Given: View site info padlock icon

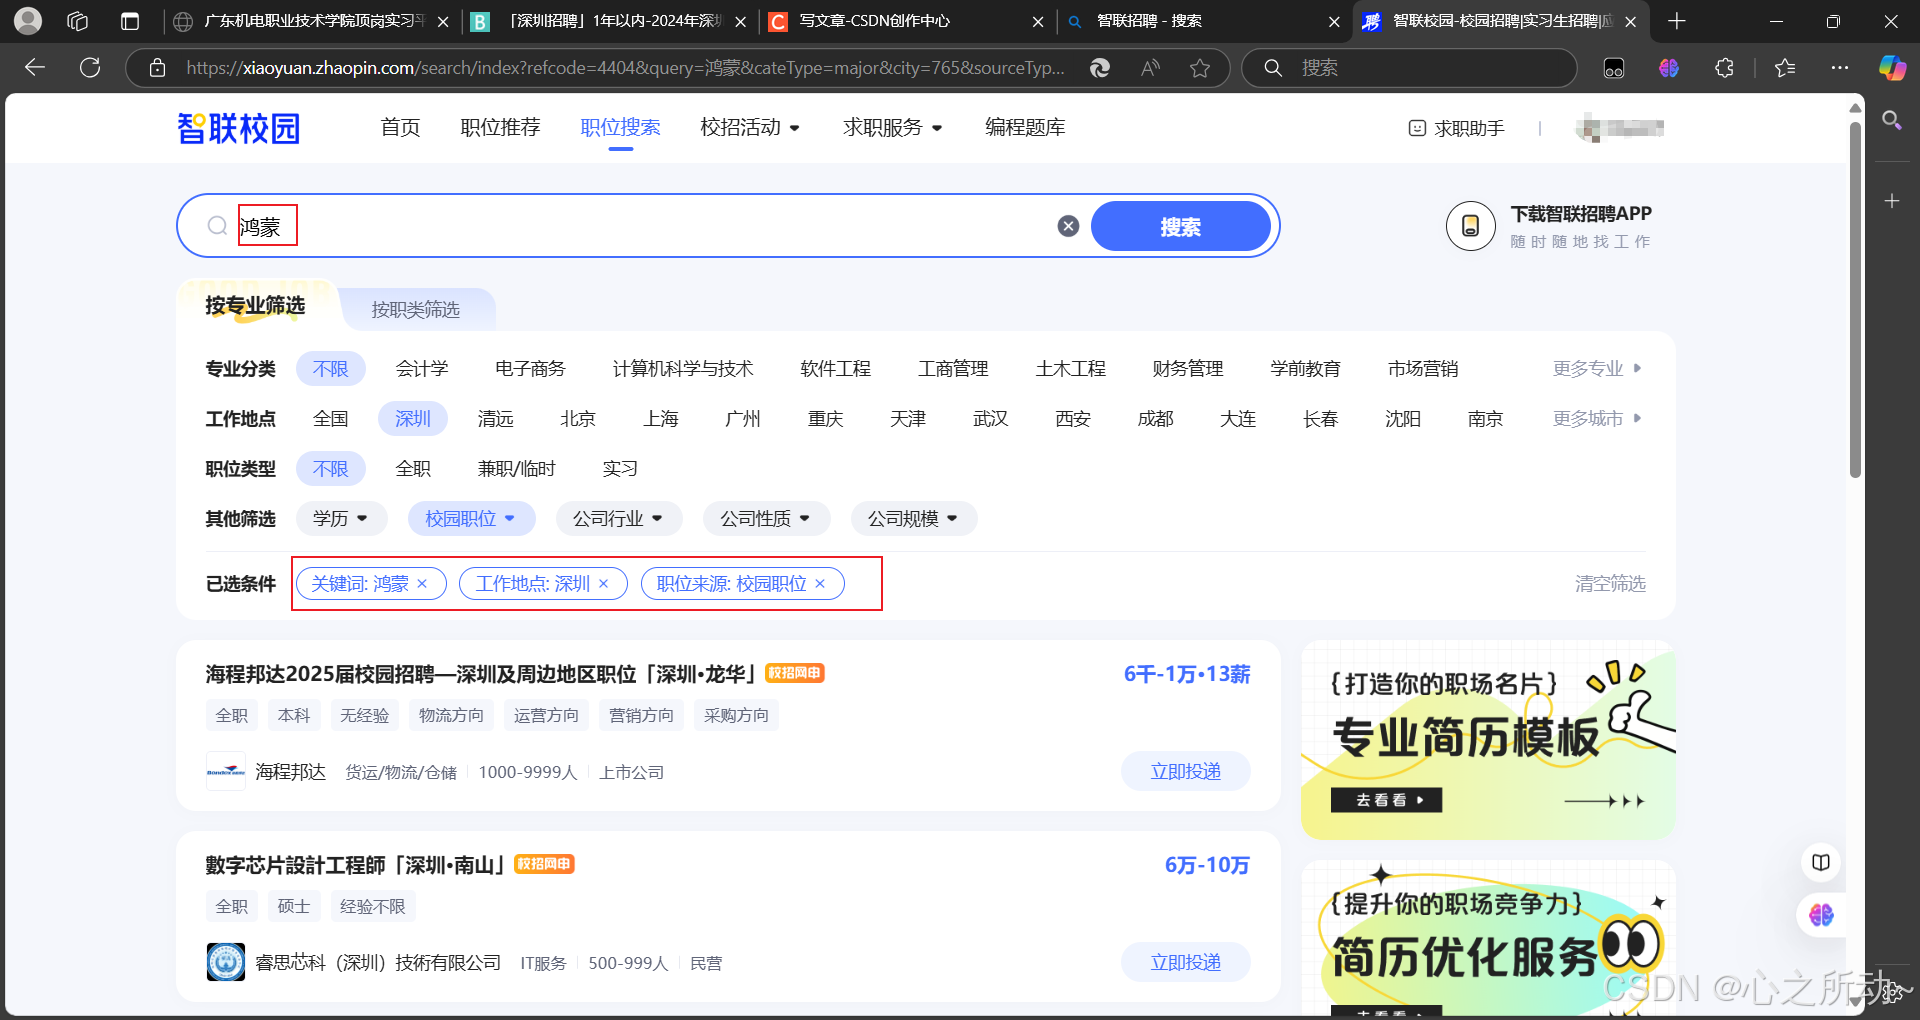Looking at the screenshot, I should point(157,67).
